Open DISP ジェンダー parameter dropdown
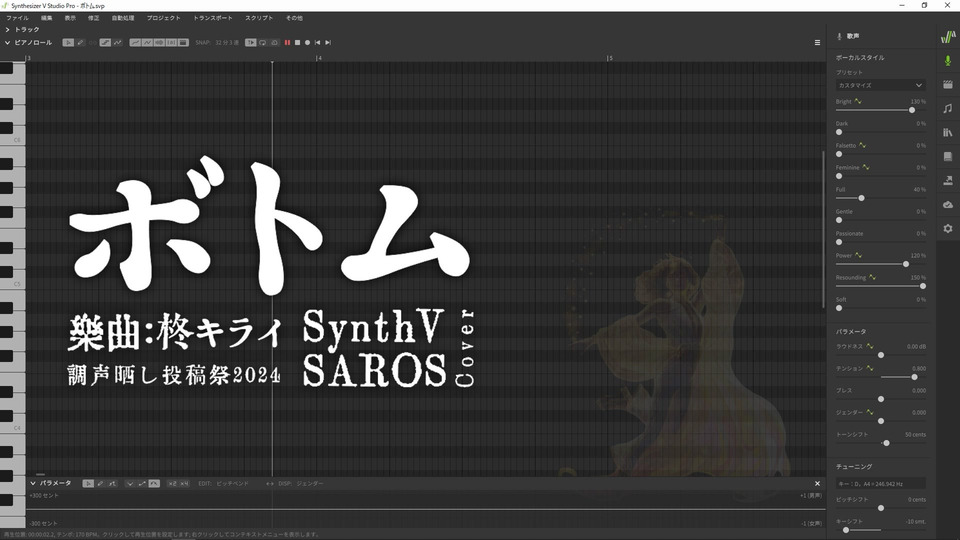Screen dimensions: 960x540 [310, 484]
